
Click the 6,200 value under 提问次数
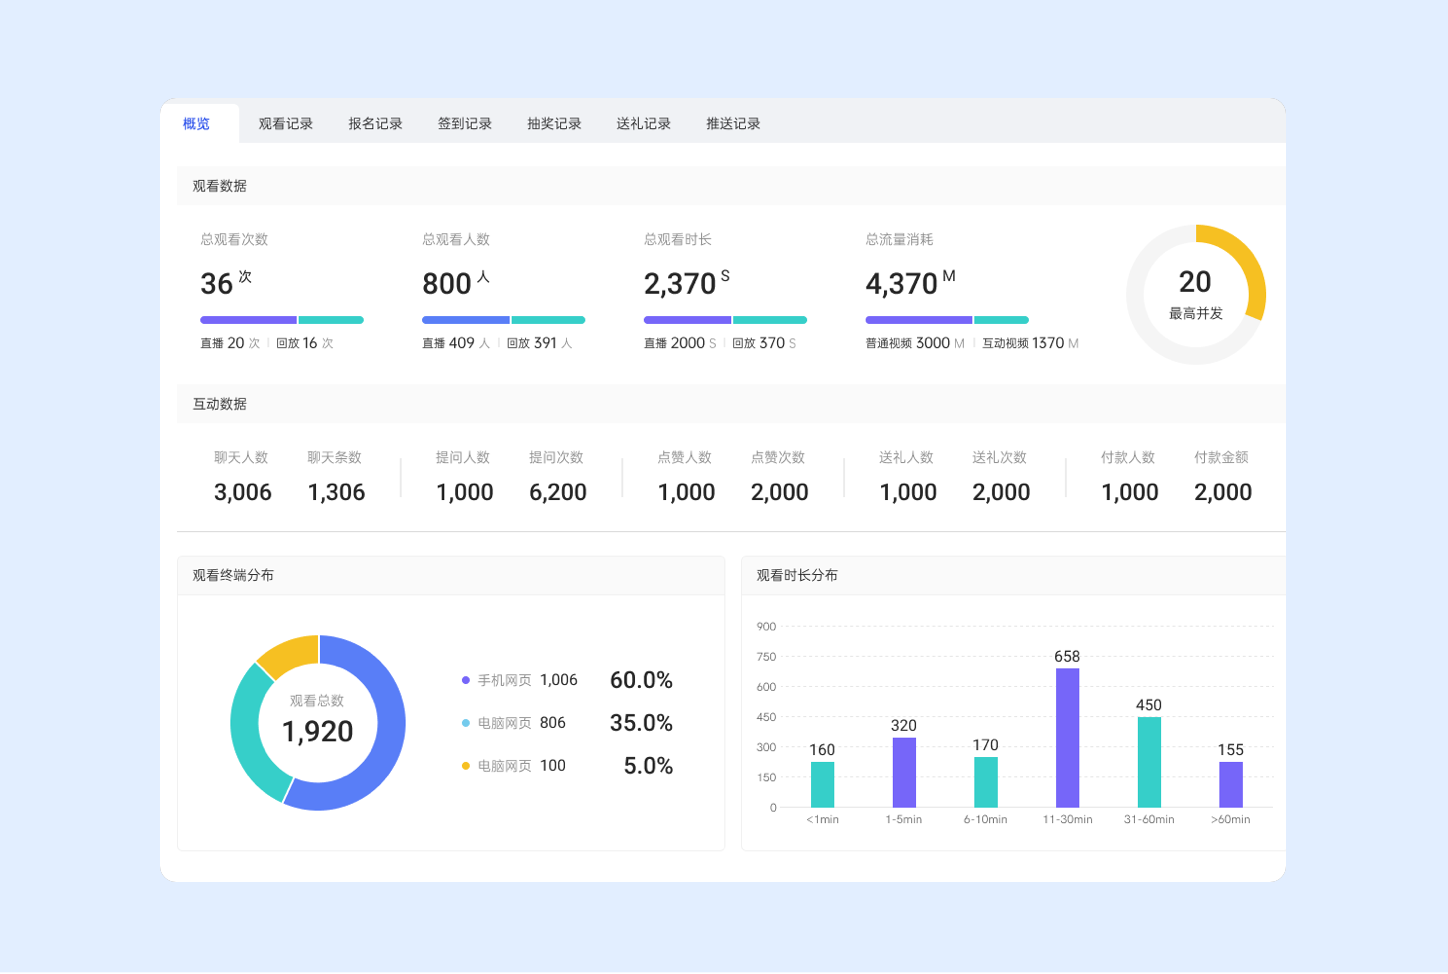tap(557, 492)
